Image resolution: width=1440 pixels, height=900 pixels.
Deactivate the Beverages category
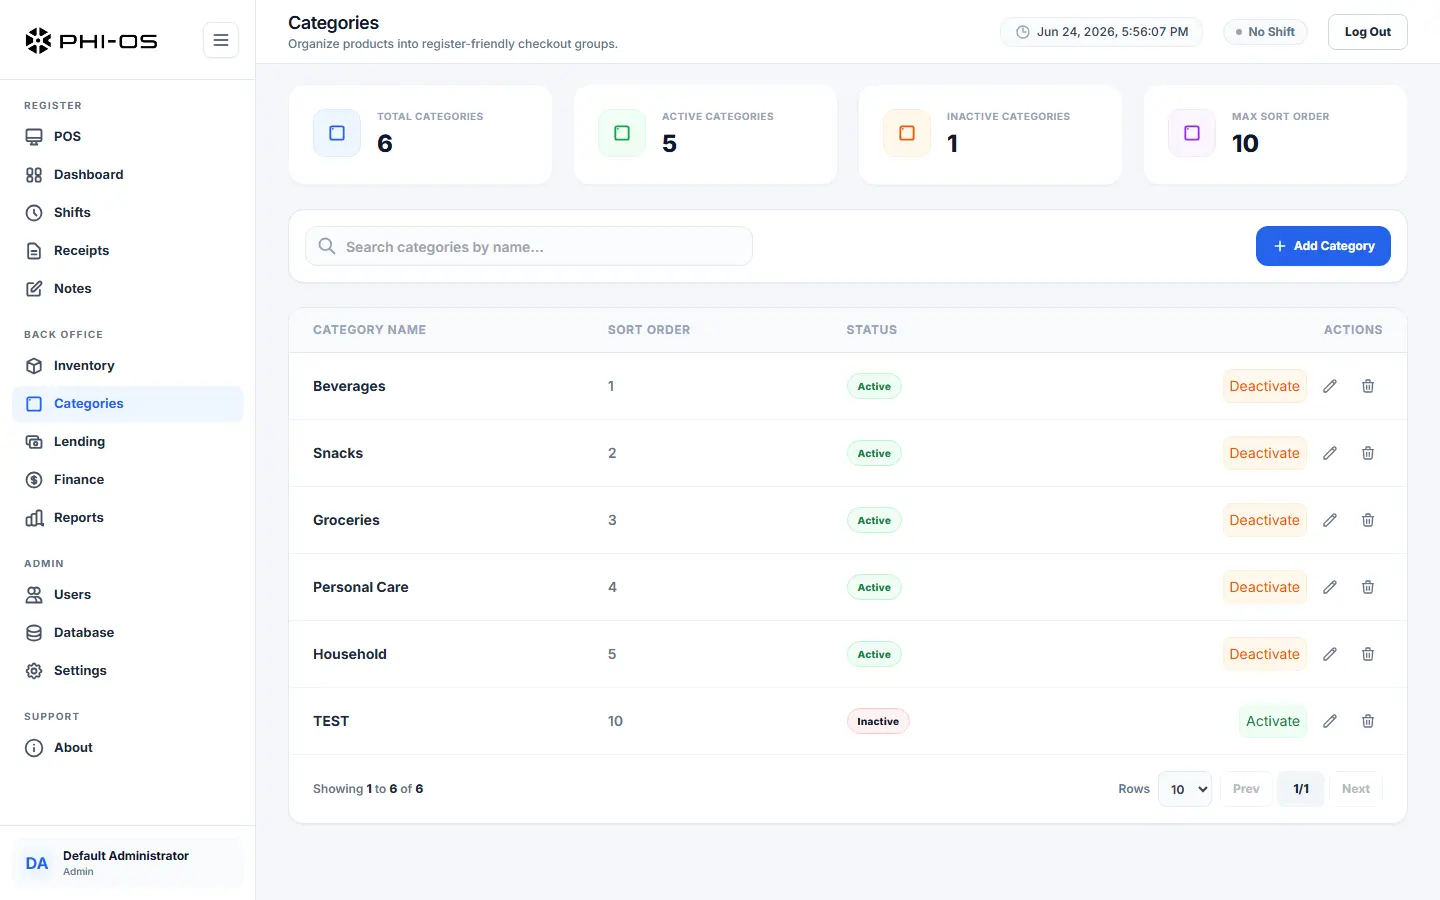point(1264,386)
